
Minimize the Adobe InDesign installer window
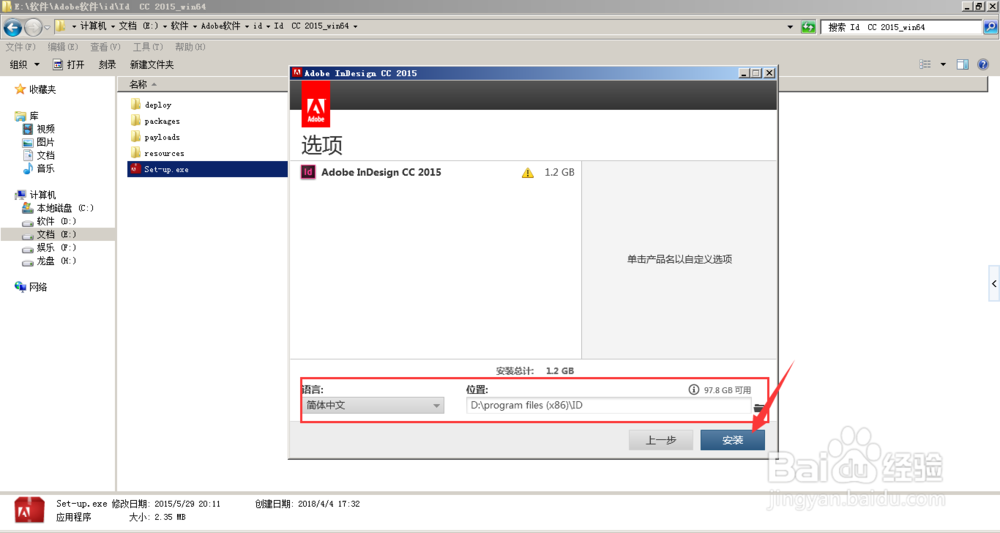coord(744,73)
